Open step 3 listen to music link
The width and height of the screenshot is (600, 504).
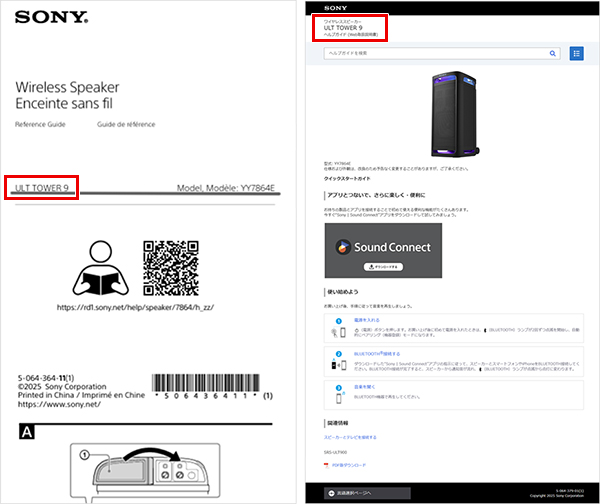coord(364,387)
